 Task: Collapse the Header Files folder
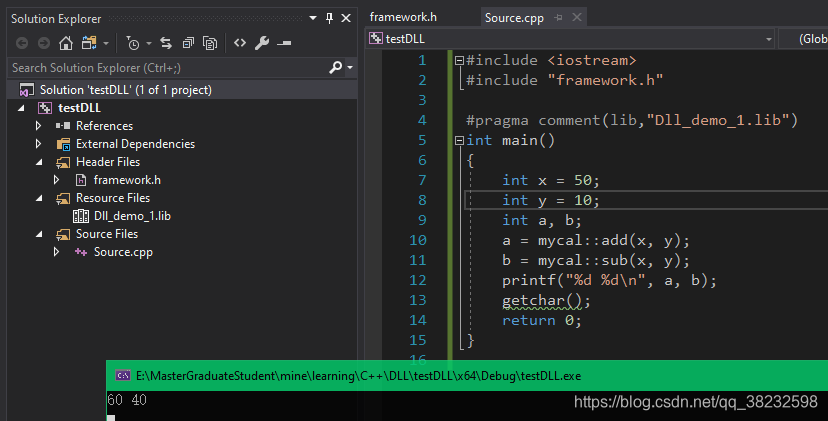pos(39,162)
